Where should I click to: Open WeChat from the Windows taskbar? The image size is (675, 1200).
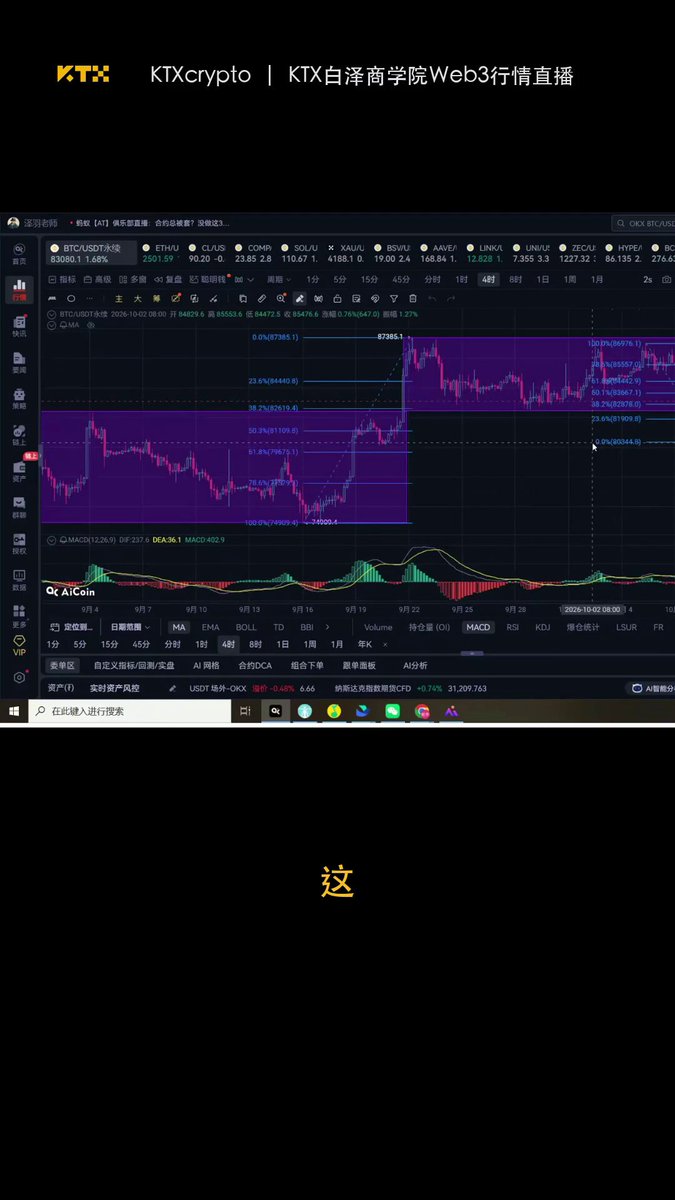coord(393,711)
